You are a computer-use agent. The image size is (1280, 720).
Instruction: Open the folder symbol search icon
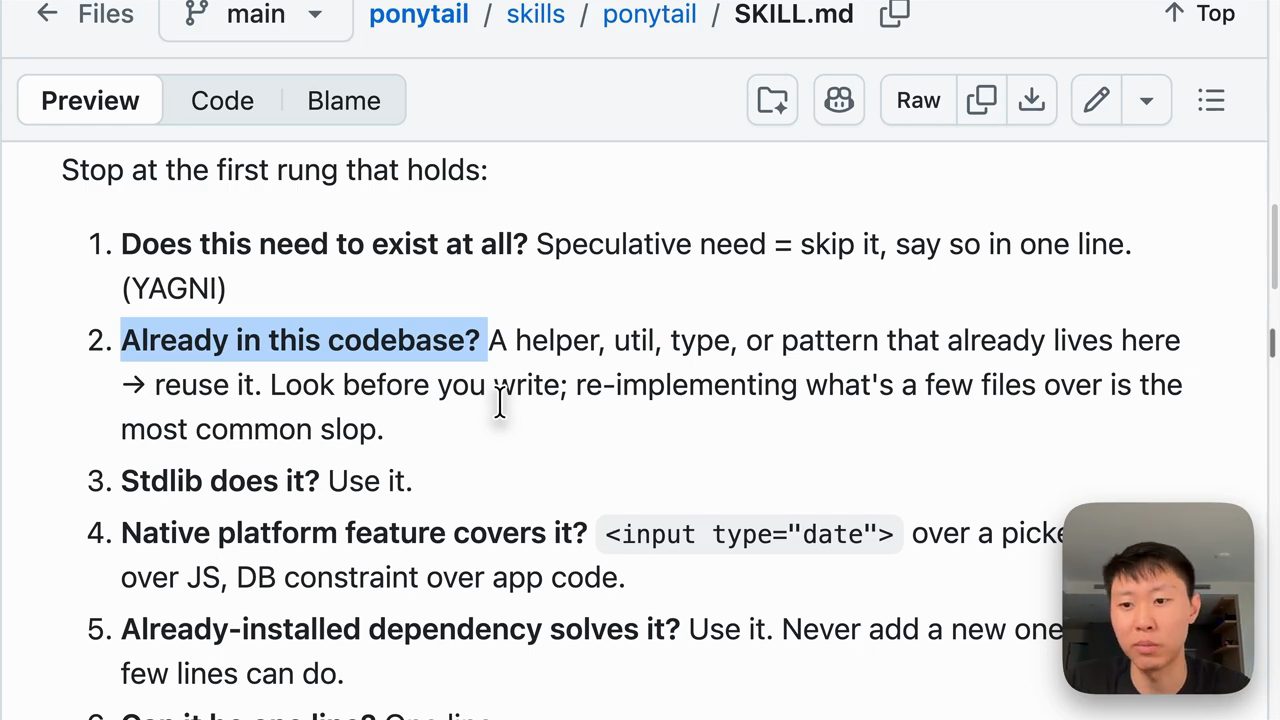(772, 100)
